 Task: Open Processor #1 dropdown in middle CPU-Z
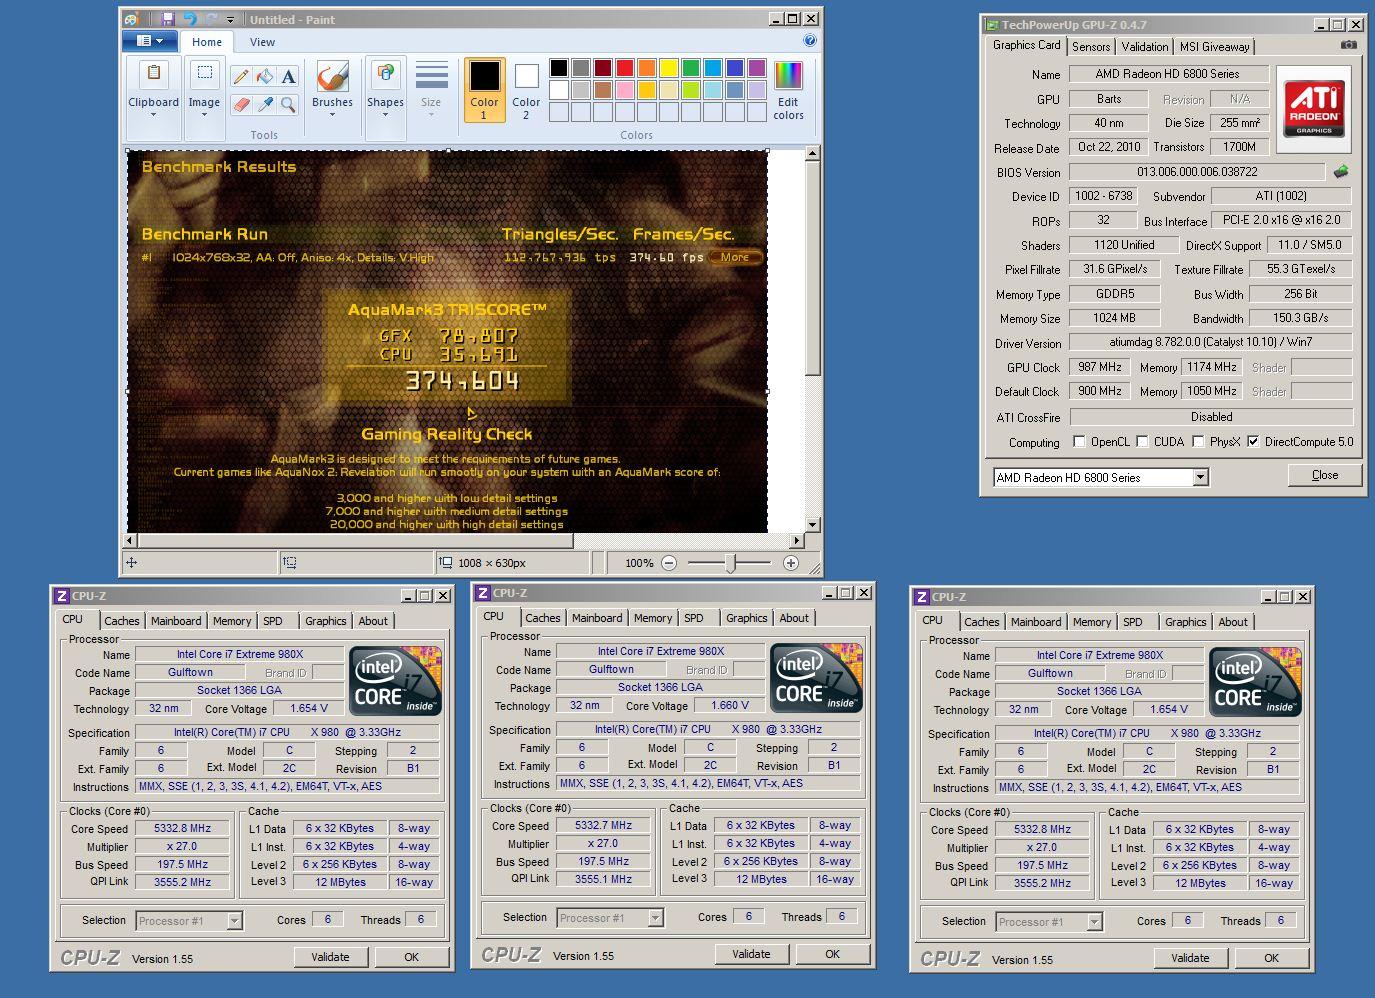(656, 918)
